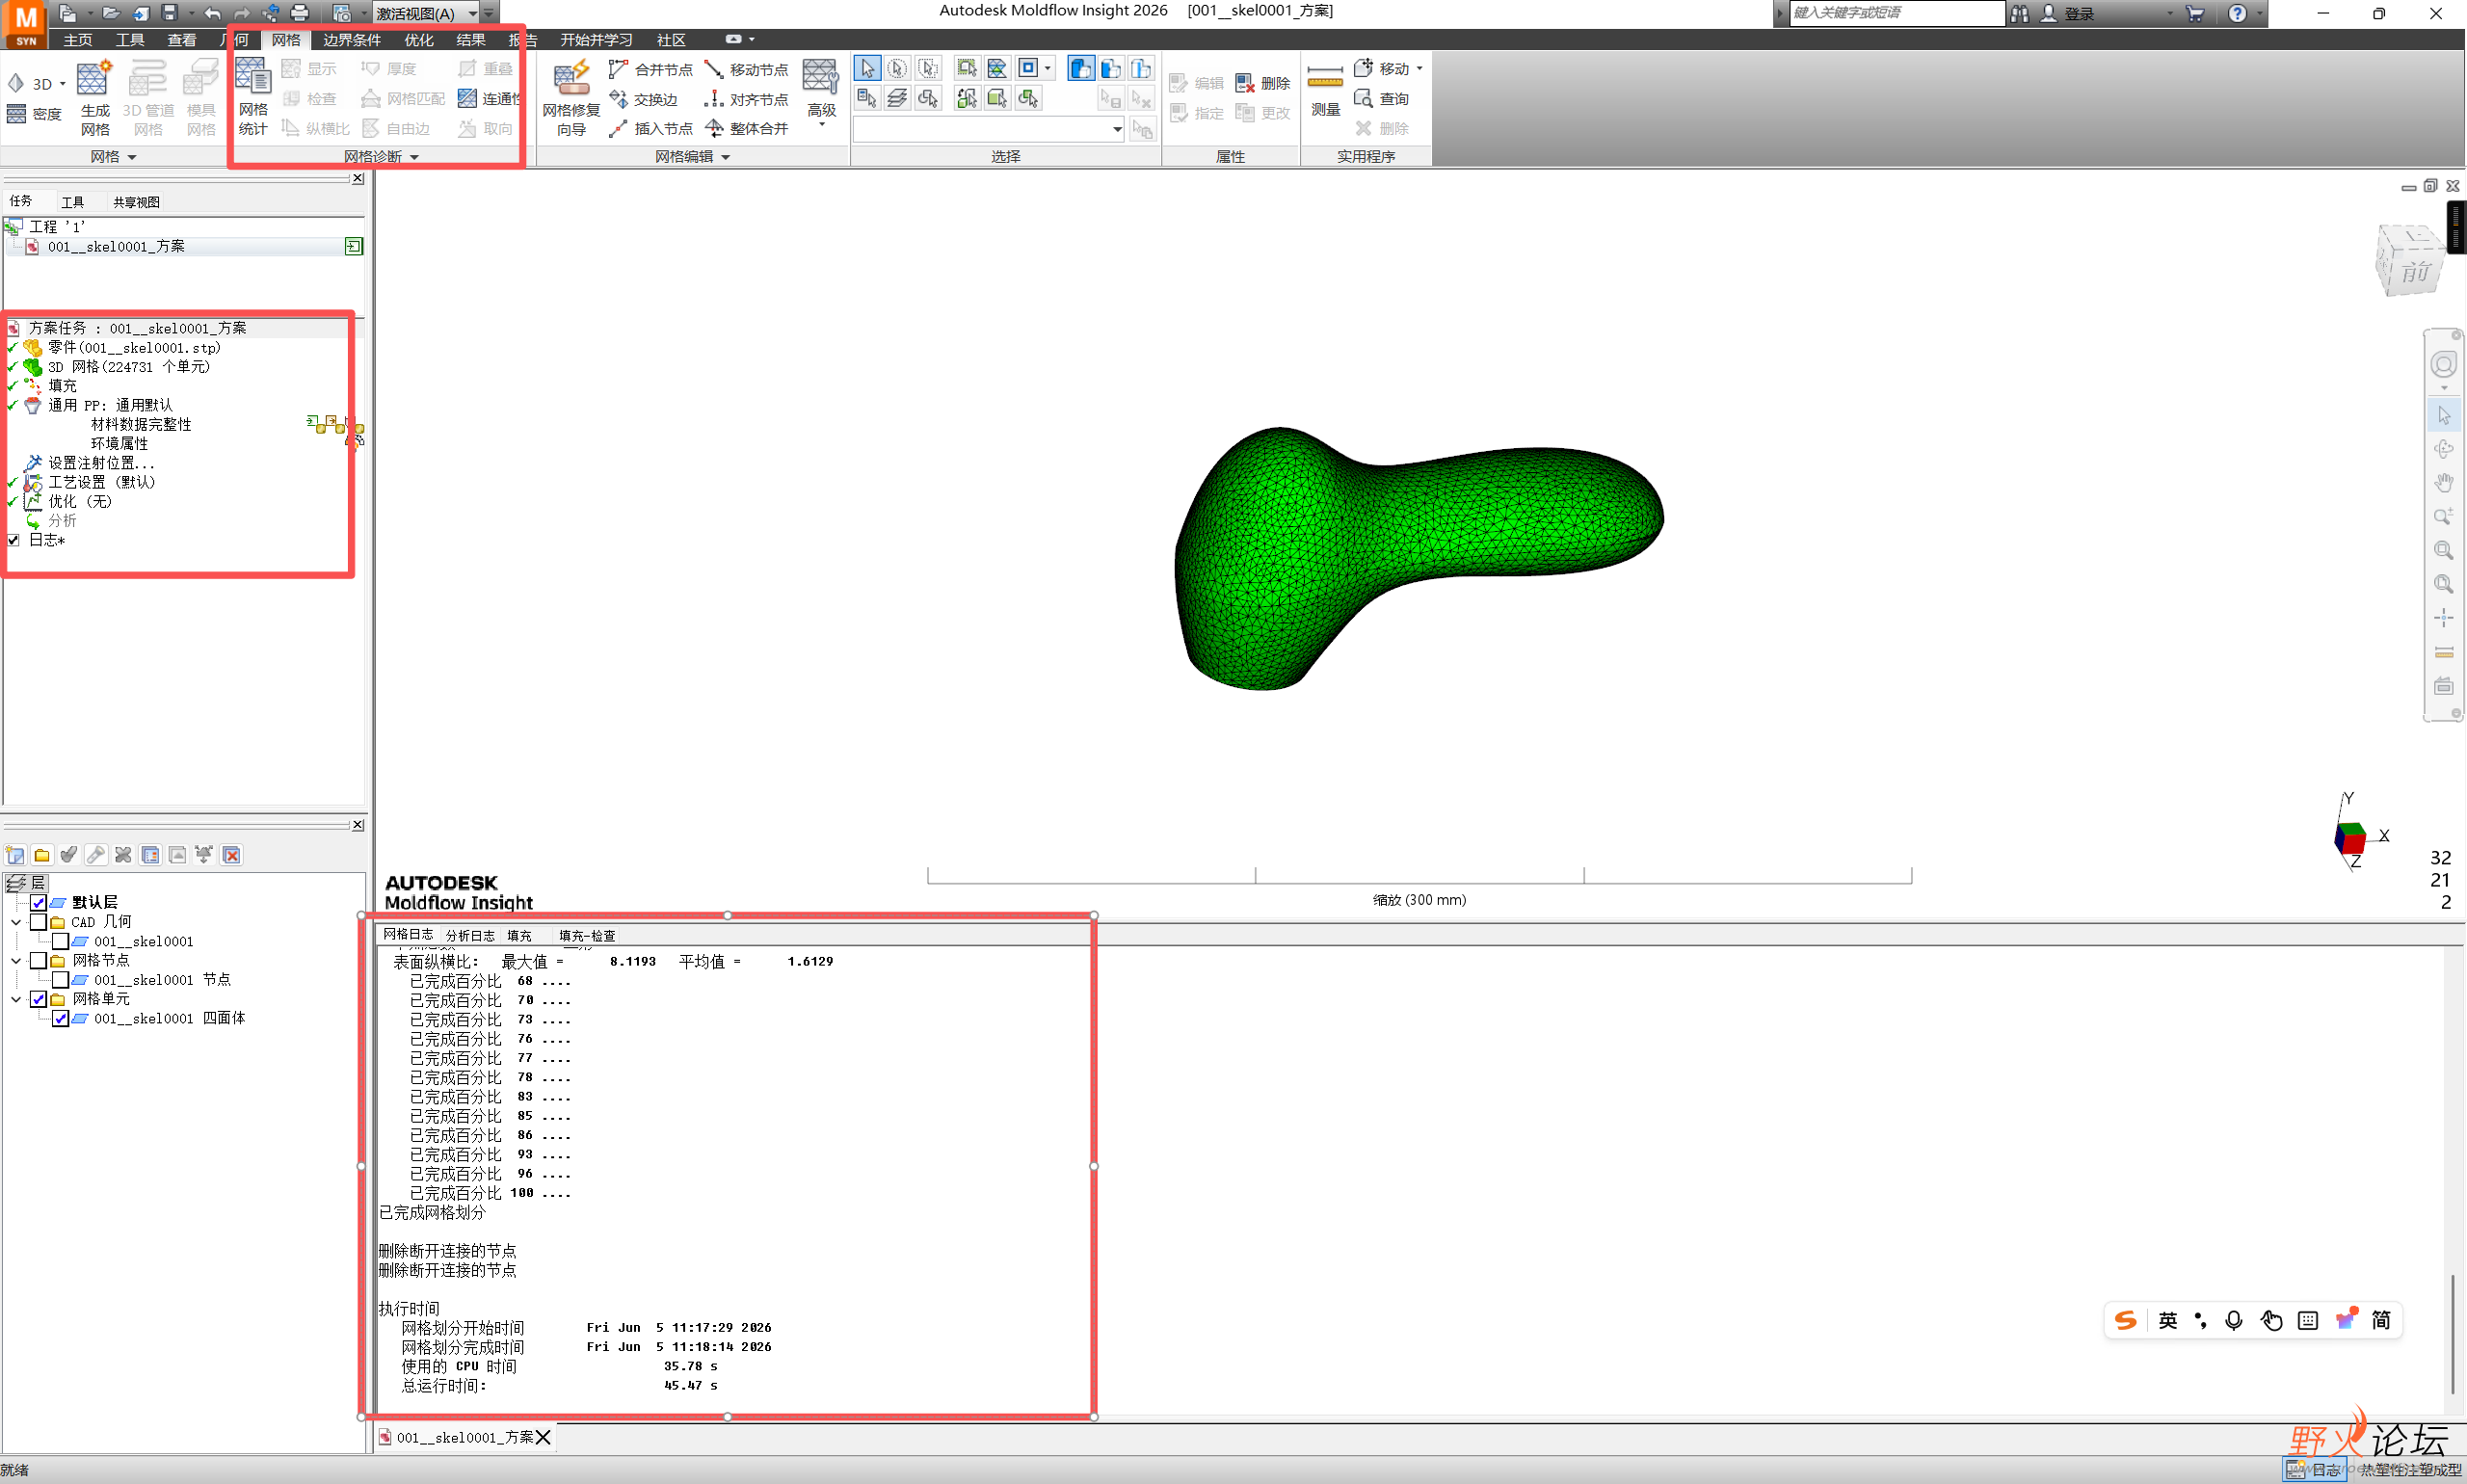Select the 整体合并 global merge tool
2467x1484 pixels.
click(747, 128)
